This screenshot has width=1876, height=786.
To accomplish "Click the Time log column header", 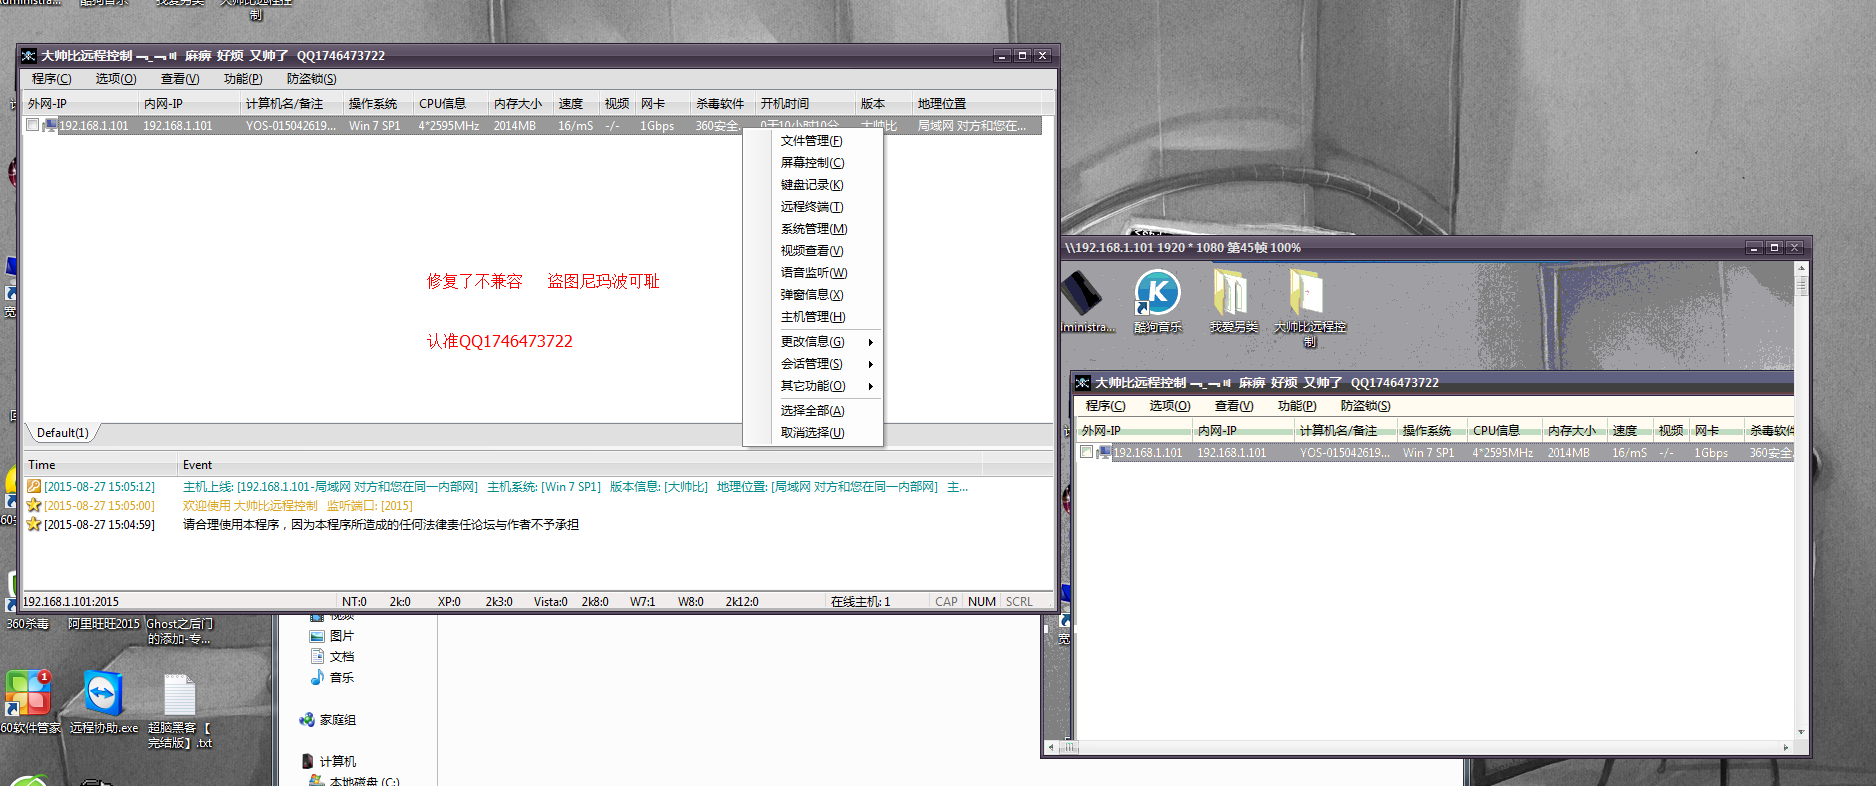I will point(100,465).
